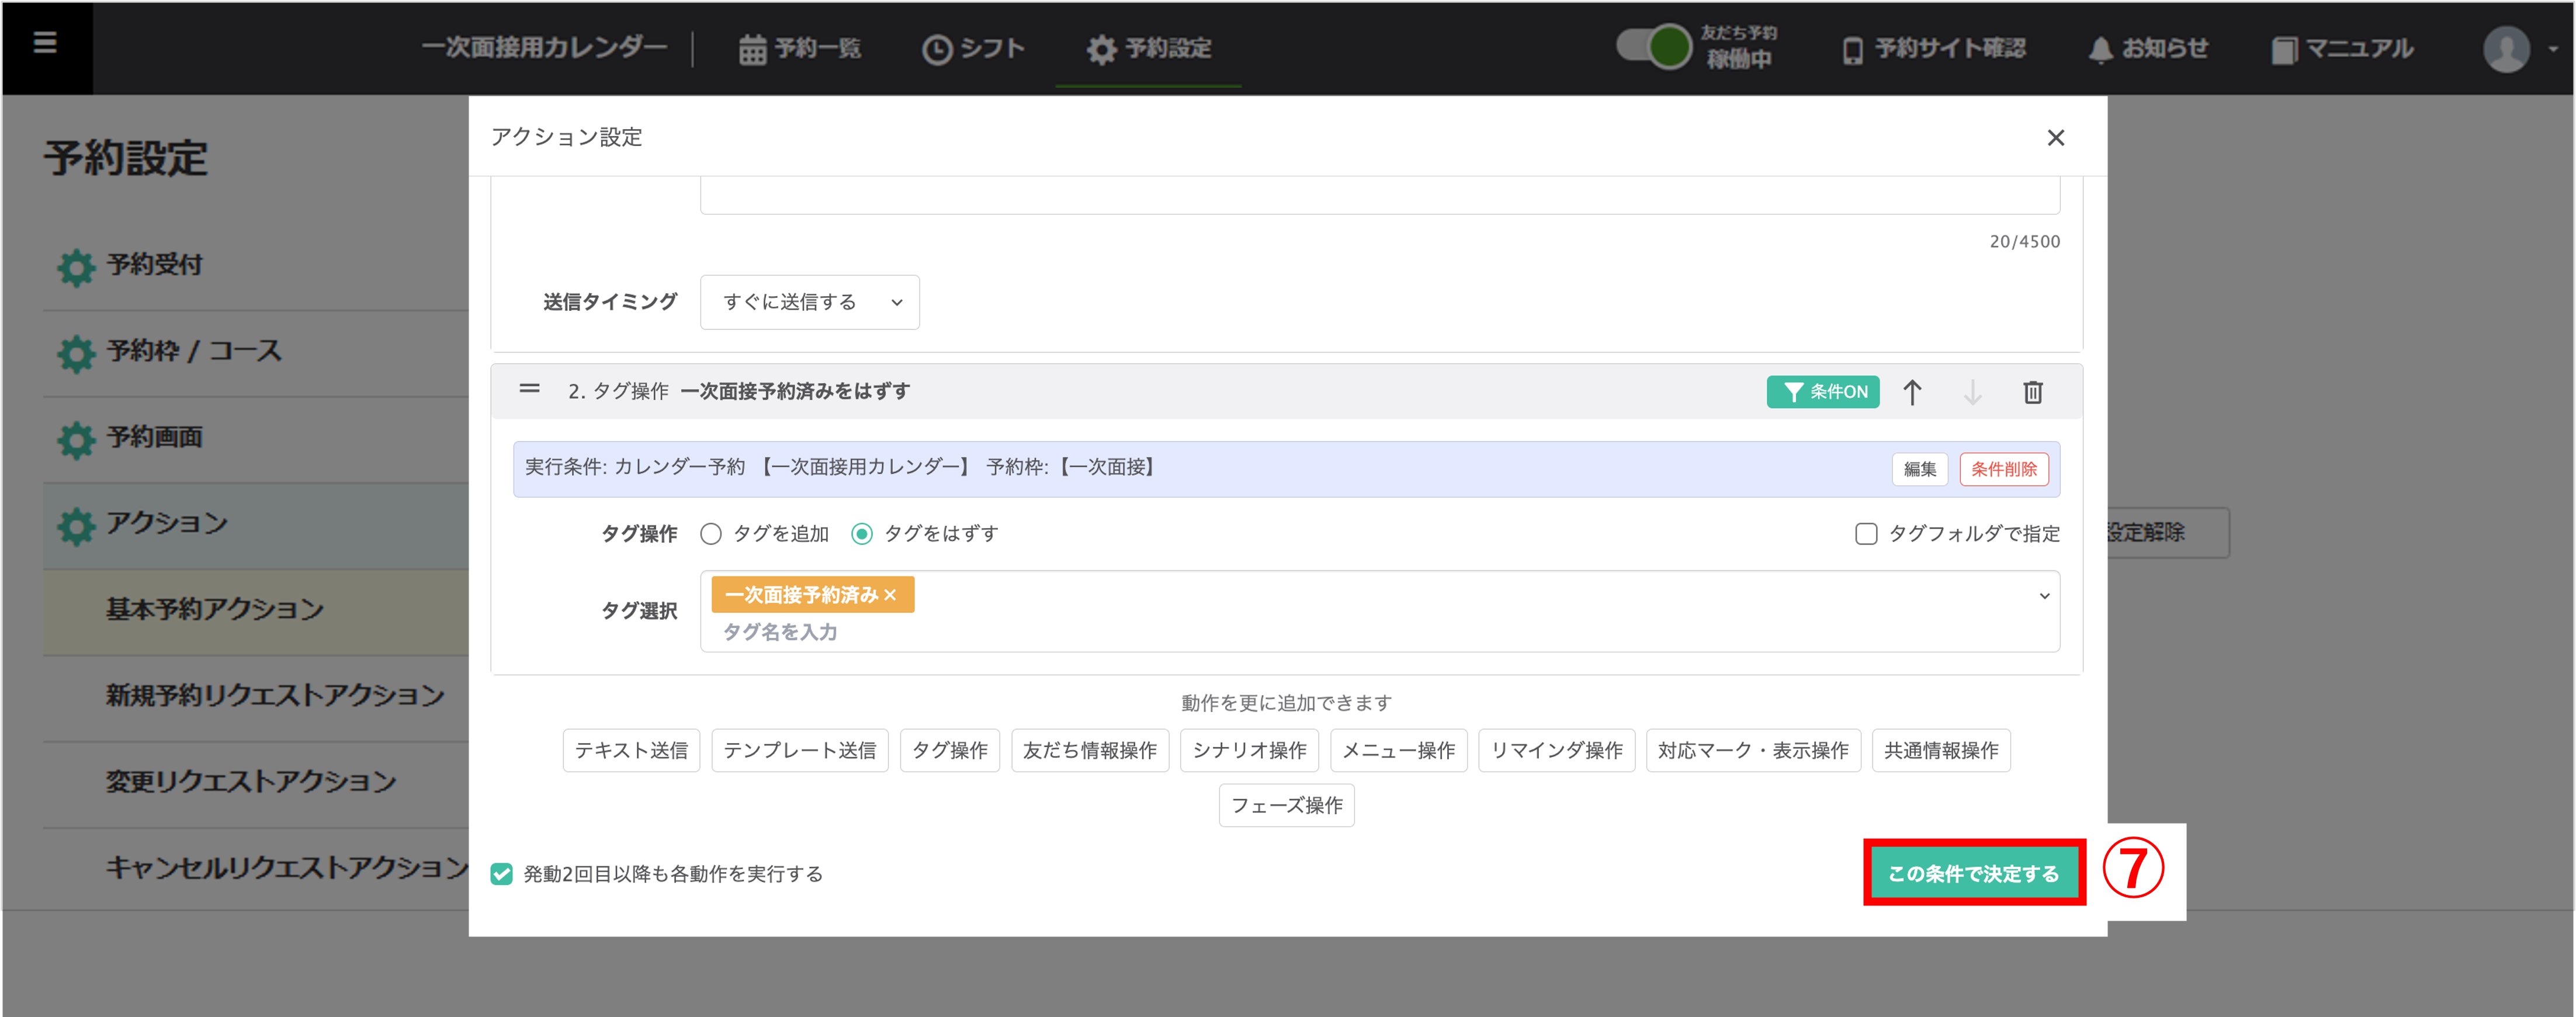Open the user avatar menu
The image size is (2576, 1017).
2507,48
